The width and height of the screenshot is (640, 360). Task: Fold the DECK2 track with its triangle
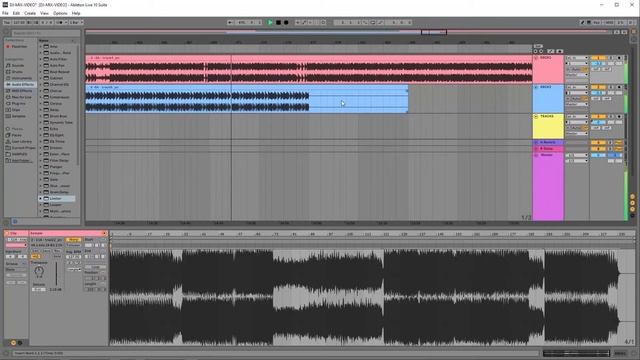(x=536, y=87)
